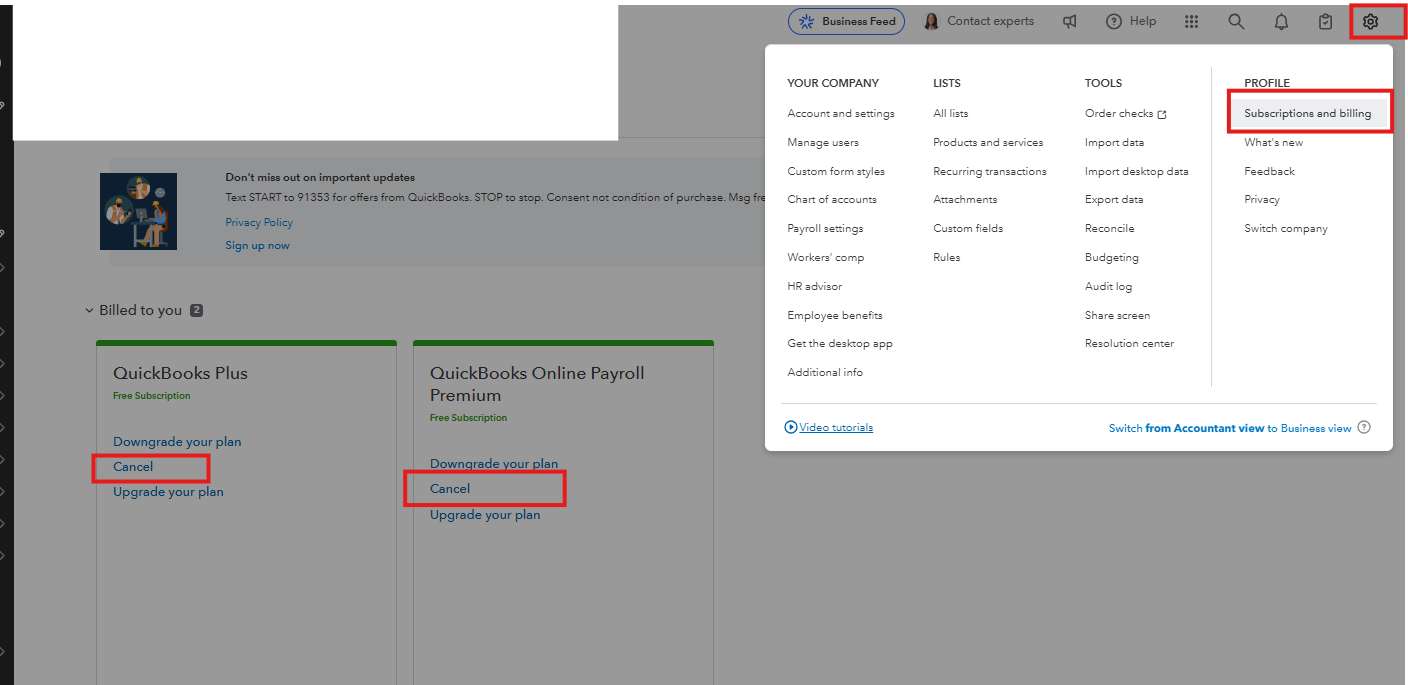Click the Business Feed button
This screenshot has height=685, width=1408.
point(846,21)
